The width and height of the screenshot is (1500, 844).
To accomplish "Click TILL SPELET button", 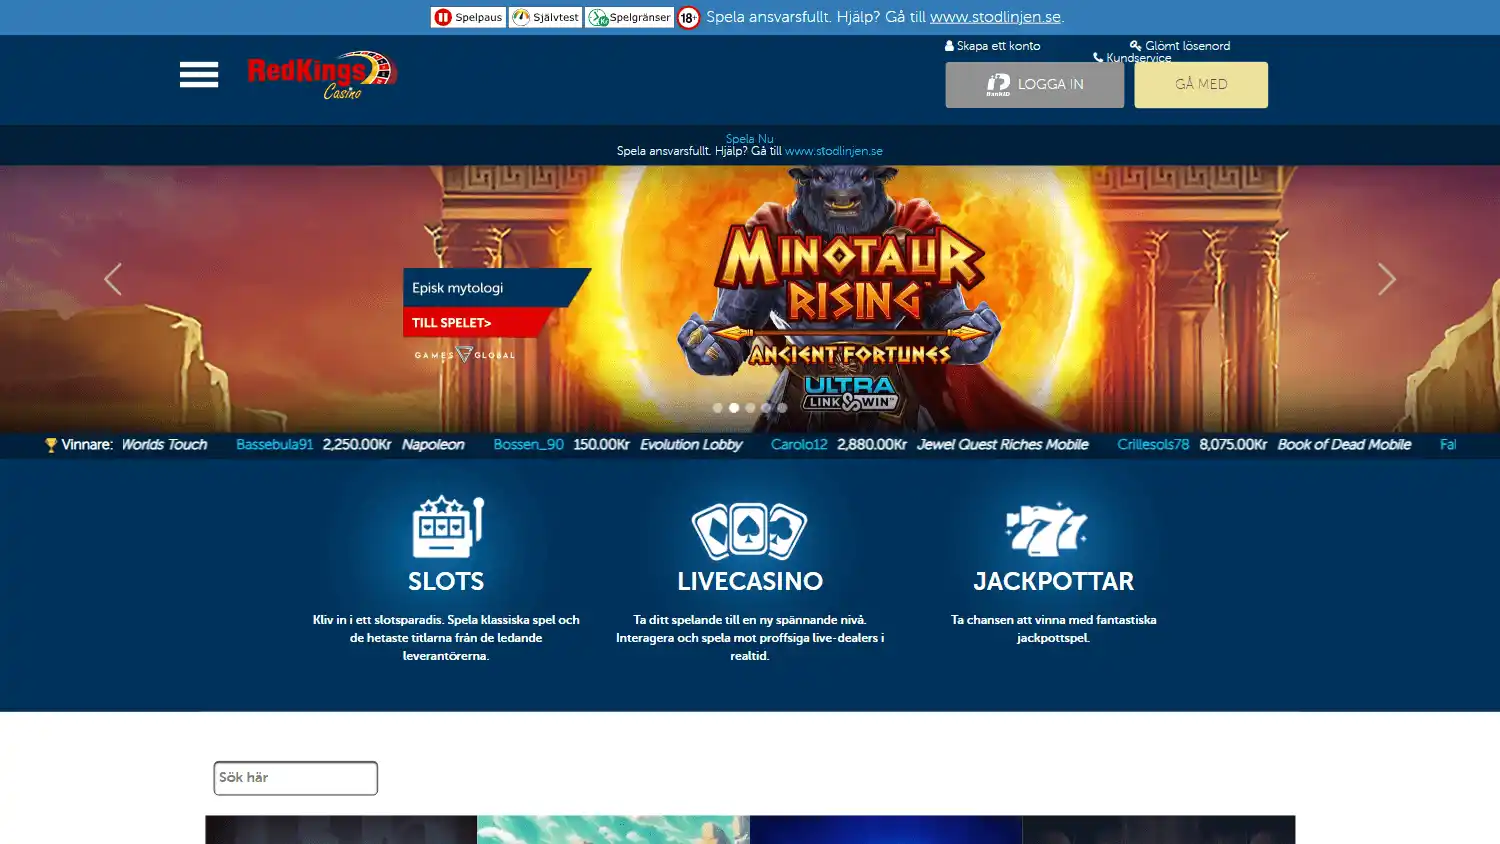I will (476, 323).
